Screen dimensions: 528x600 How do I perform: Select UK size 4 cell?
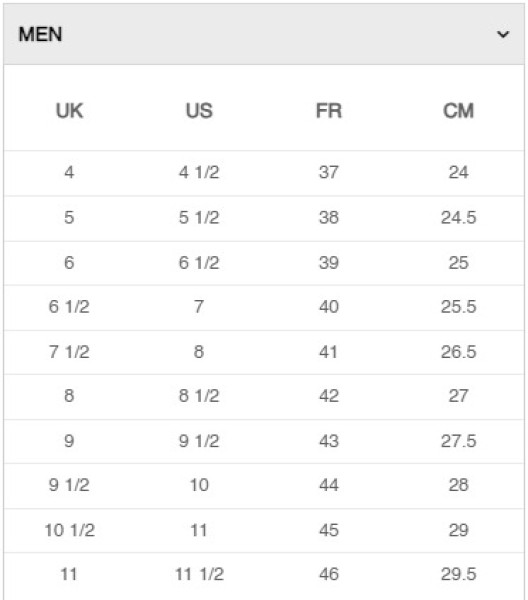(69, 172)
